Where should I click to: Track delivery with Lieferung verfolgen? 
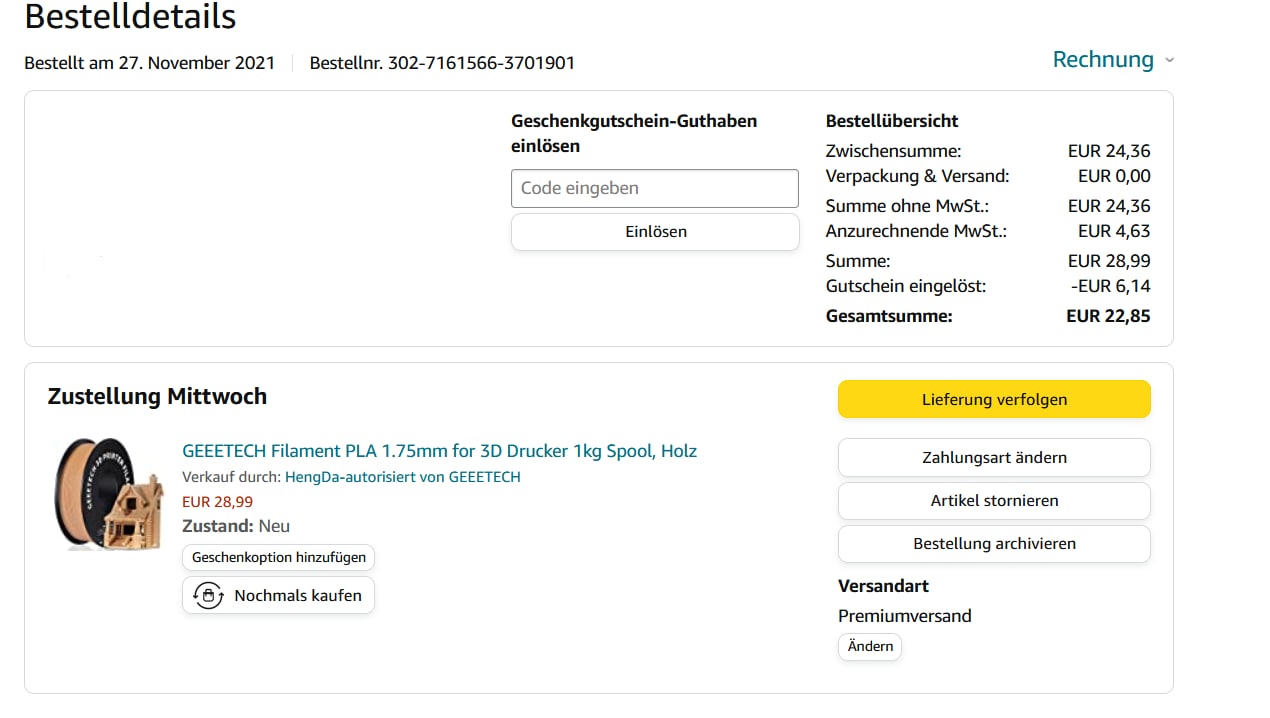point(994,399)
